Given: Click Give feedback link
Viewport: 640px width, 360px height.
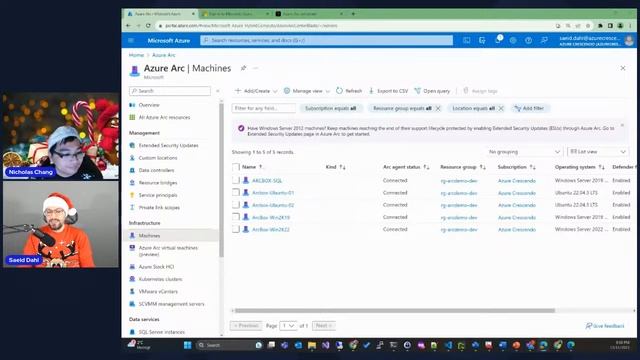Looking at the screenshot, I should (605, 326).
